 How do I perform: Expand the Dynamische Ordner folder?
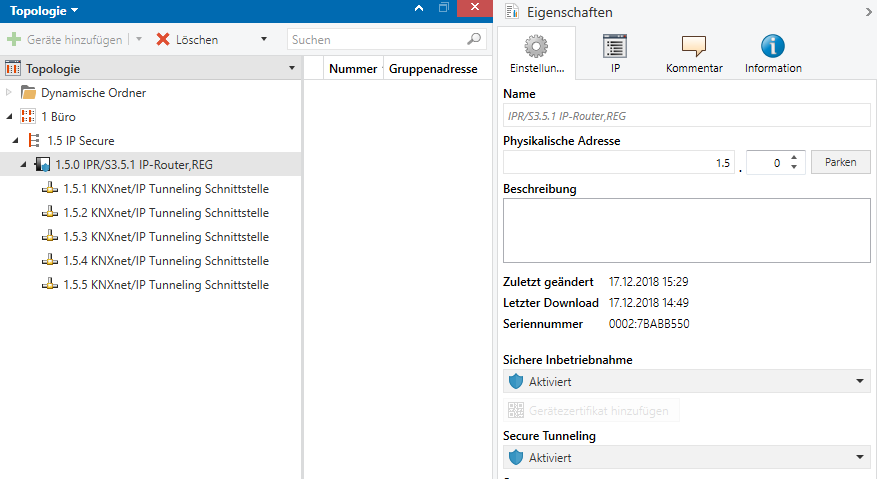[9, 92]
